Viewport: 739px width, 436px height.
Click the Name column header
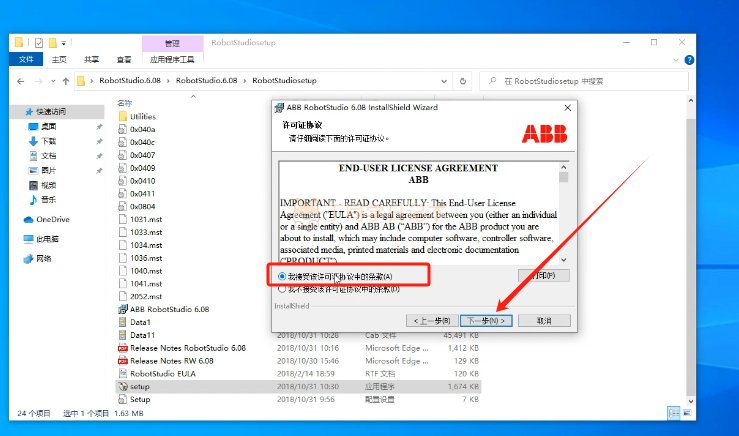tap(125, 103)
